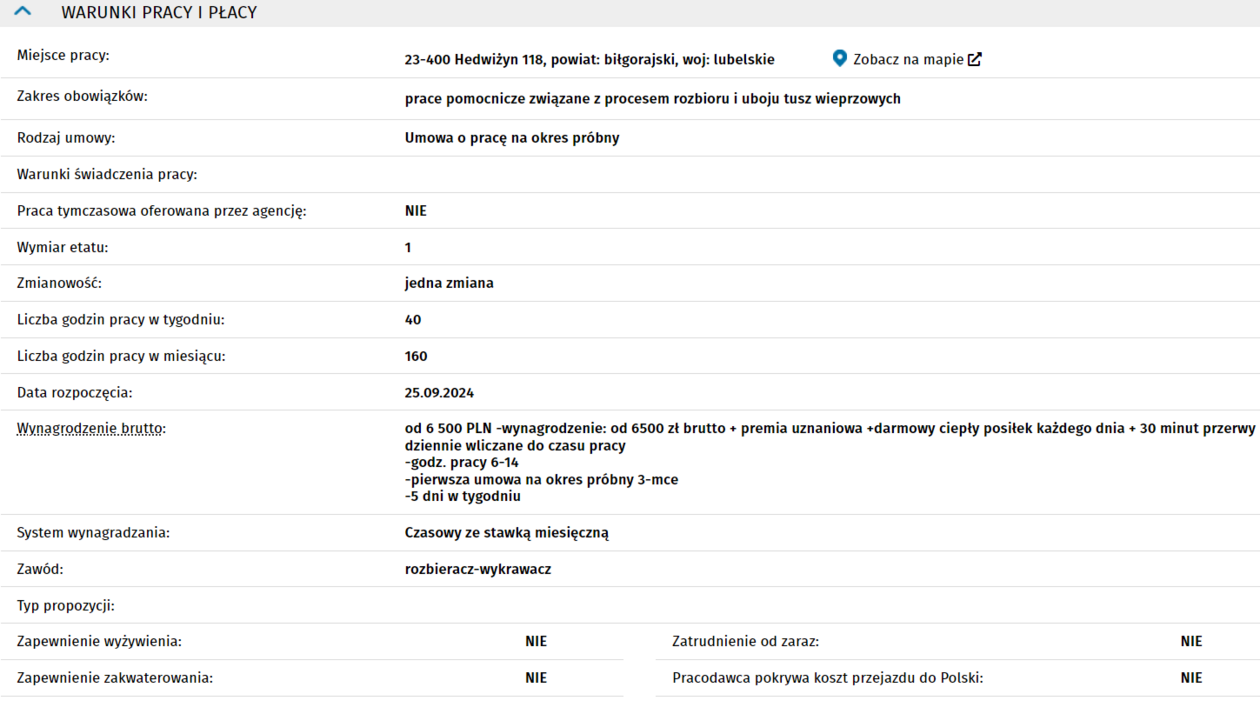The width and height of the screenshot is (1260, 714).
Task: Click the salary text starting od 6 500 PLN
Action: pos(829,428)
